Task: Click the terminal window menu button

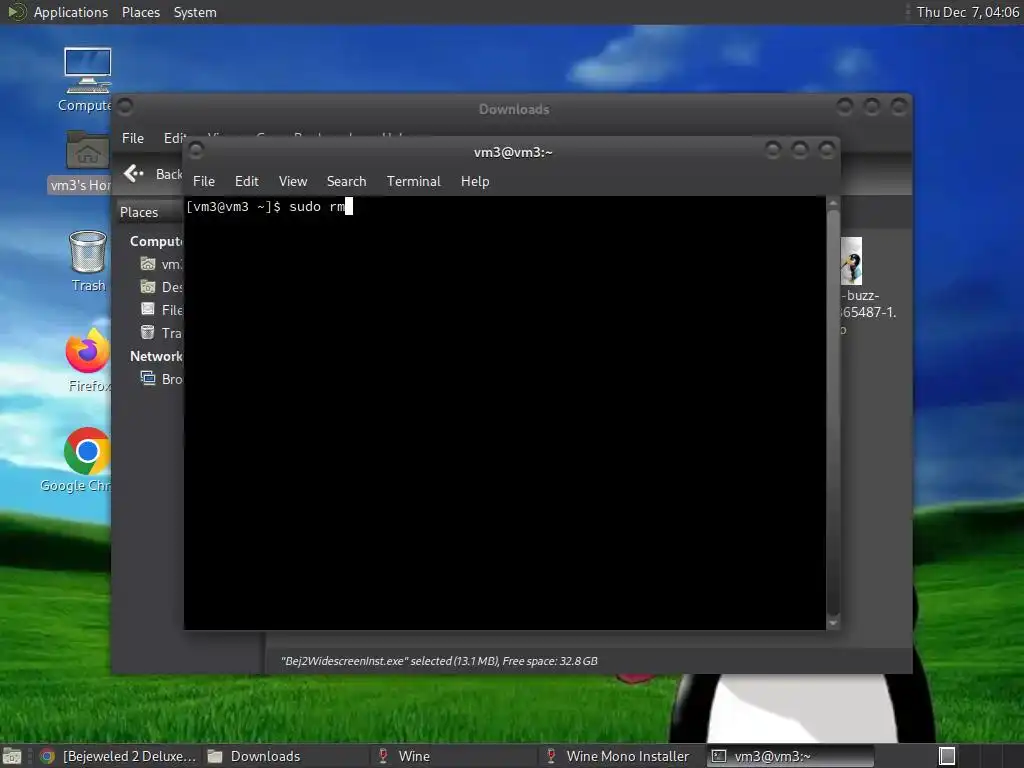Action: pyautogui.click(x=196, y=151)
